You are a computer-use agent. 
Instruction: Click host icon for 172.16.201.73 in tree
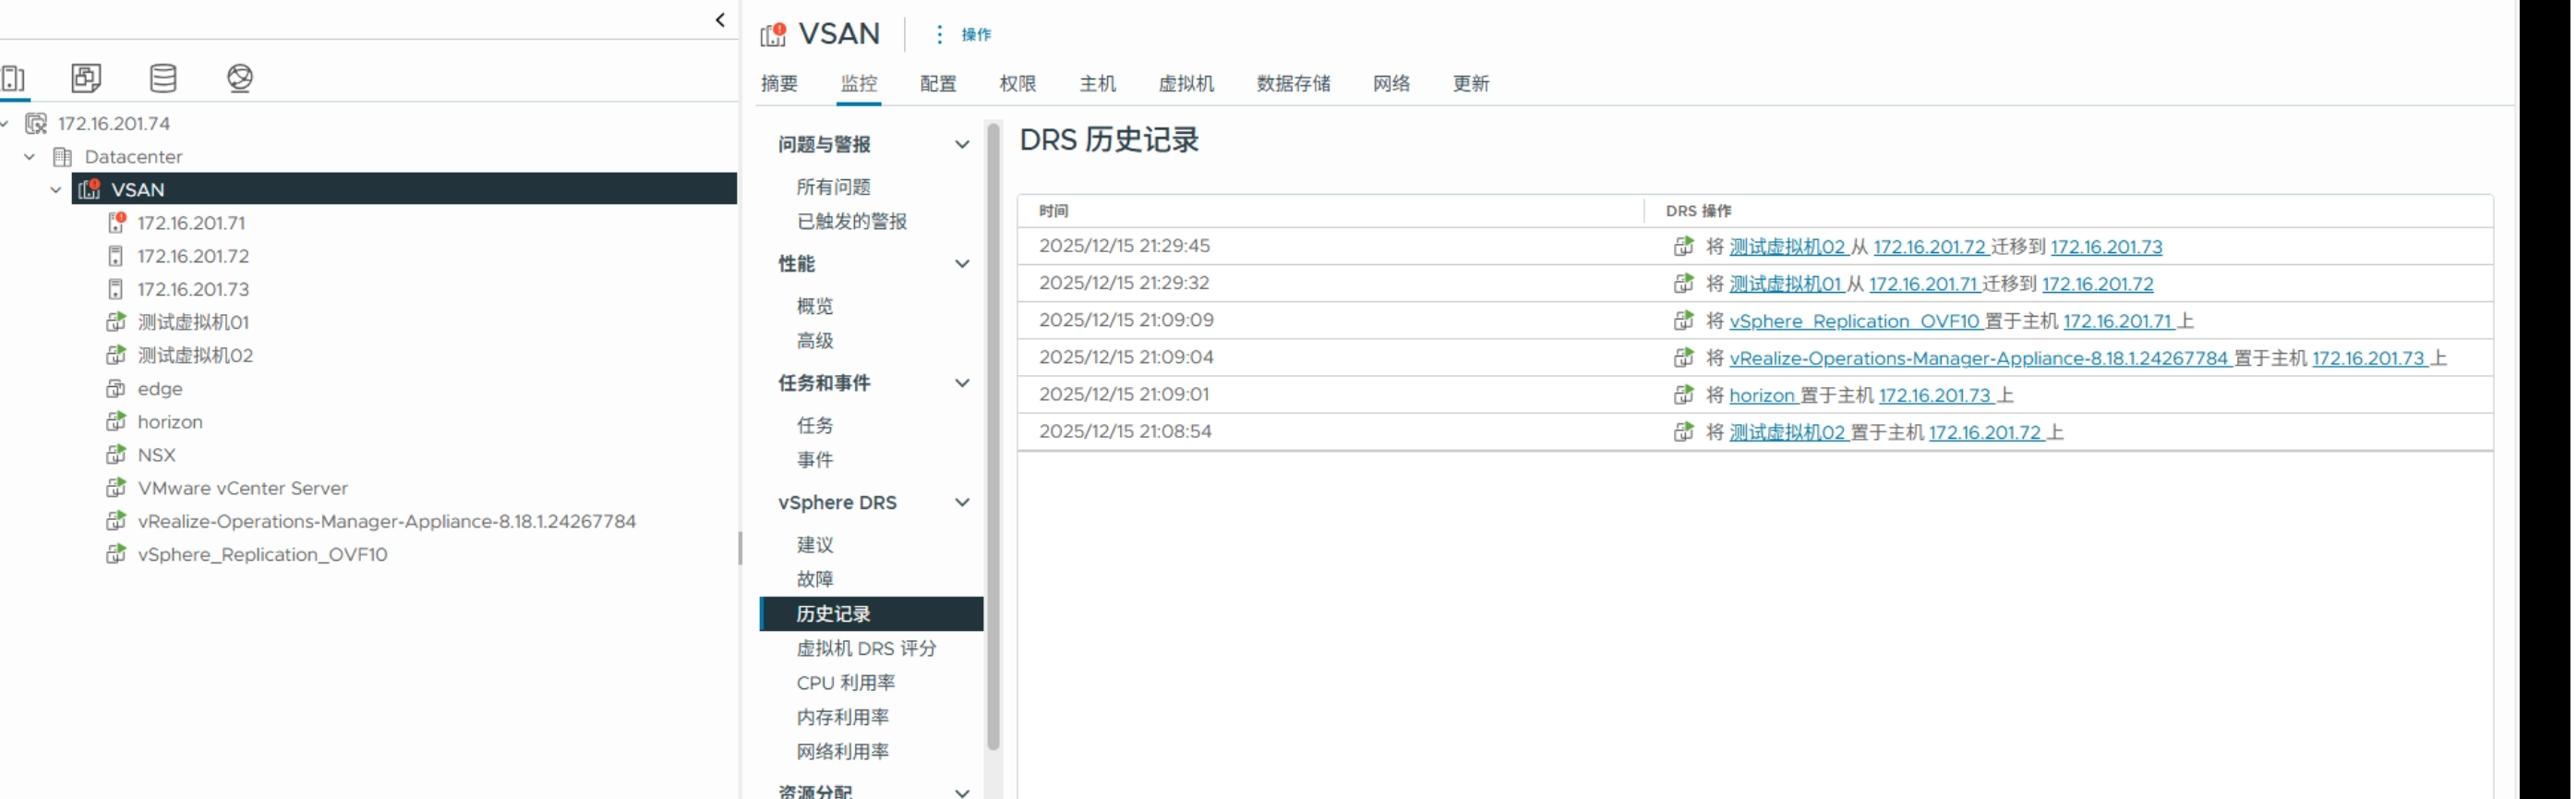point(116,288)
